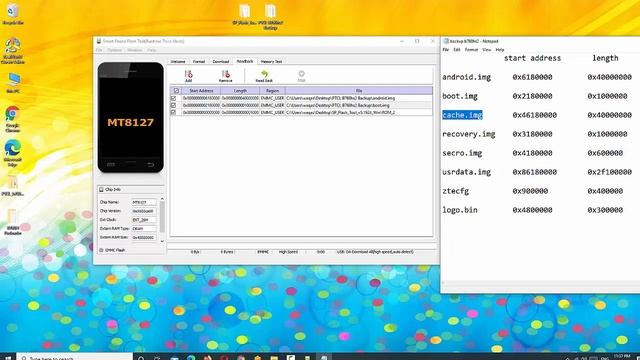Image resolution: width=640 pixels, height=360 pixels.
Task: Open Notepad View menu
Action: click(487, 50)
